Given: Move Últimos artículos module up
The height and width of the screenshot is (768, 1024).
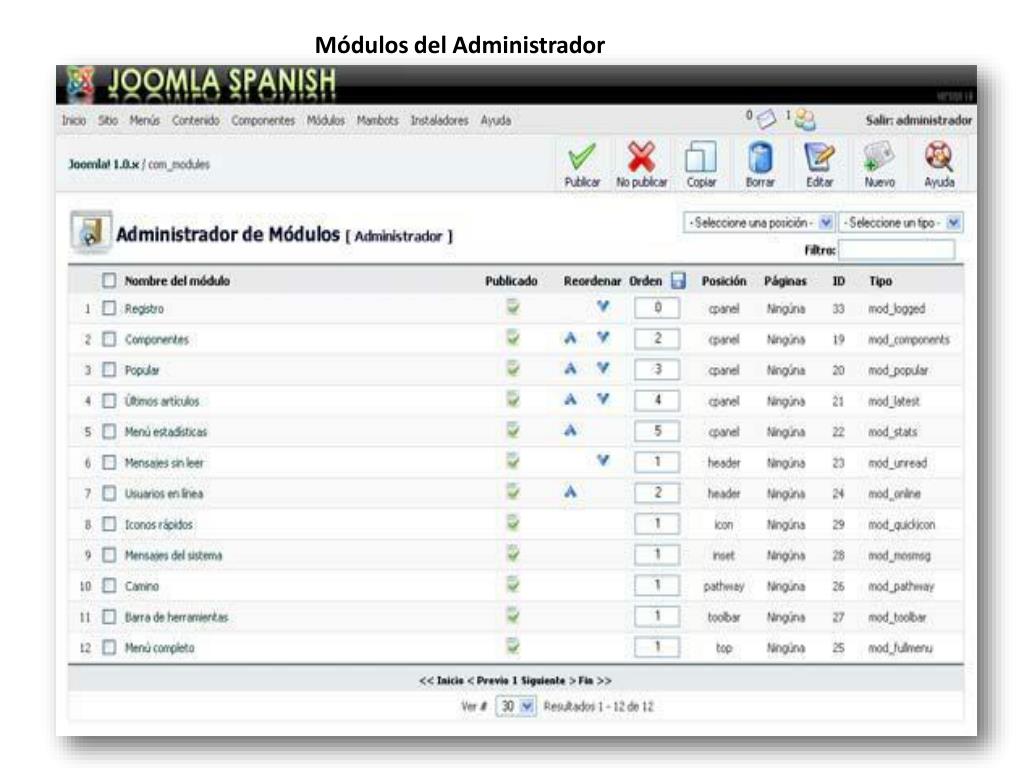Looking at the screenshot, I should point(570,399).
